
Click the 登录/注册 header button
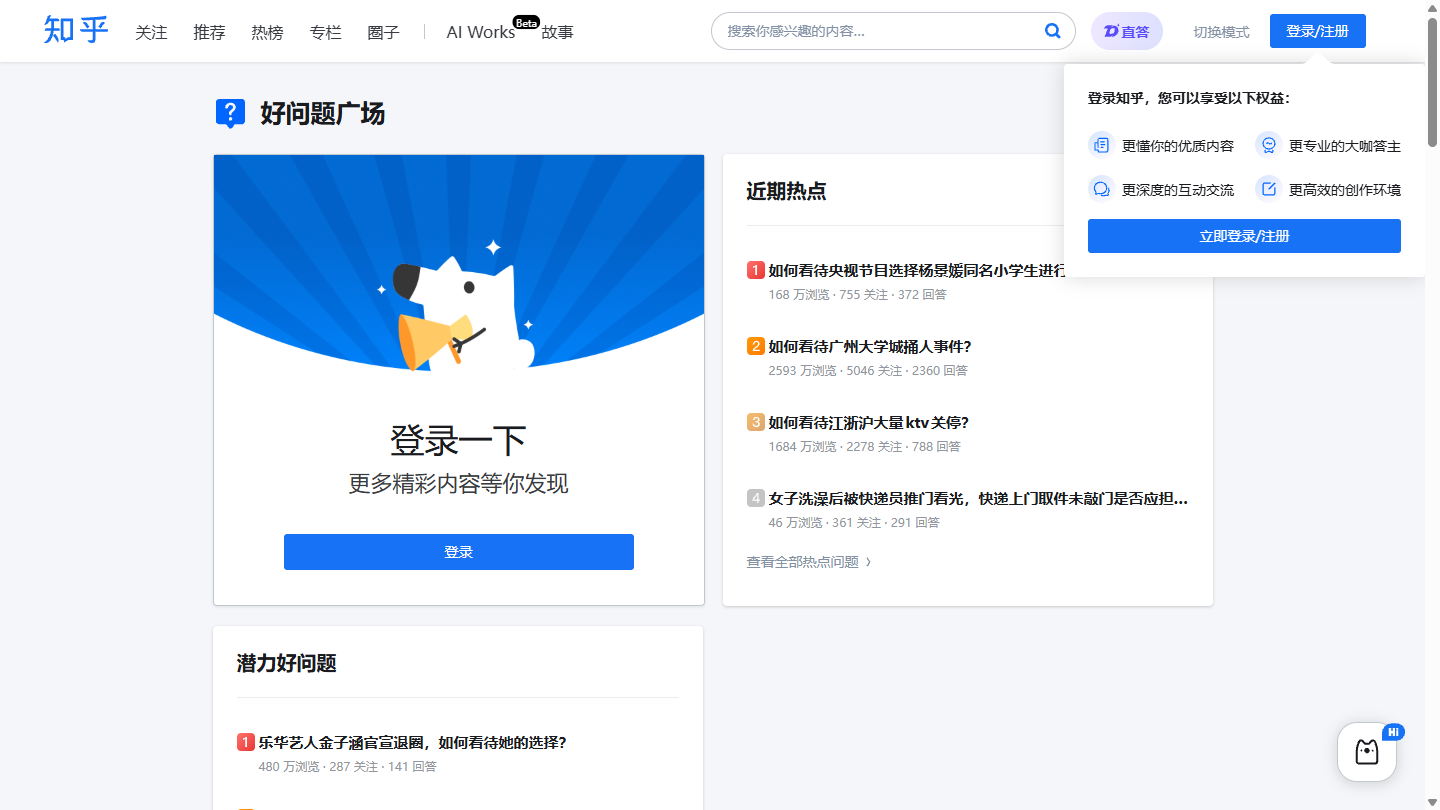(1317, 31)
